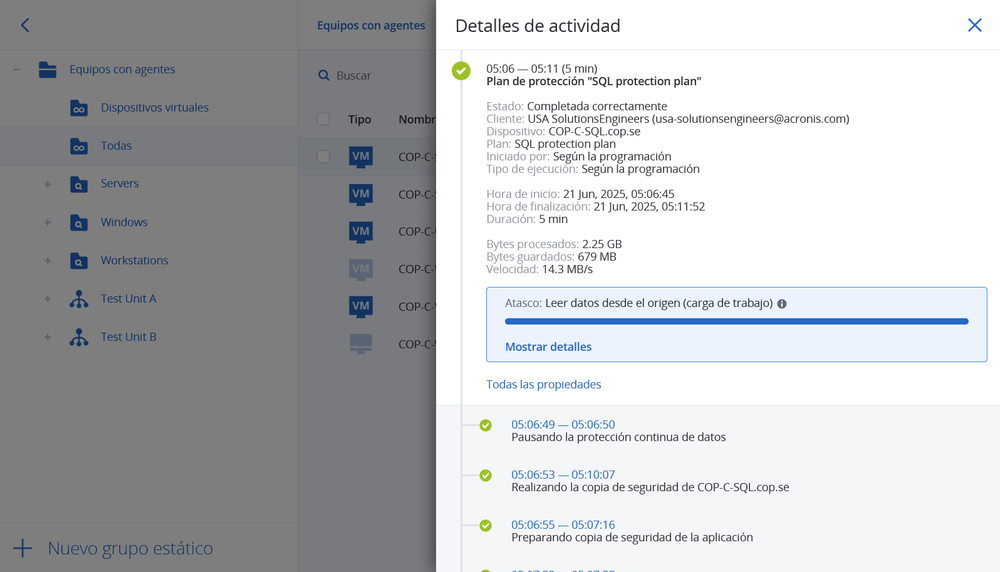
Task: Open Todas las propiedades link
Action: tap(543, 384)
